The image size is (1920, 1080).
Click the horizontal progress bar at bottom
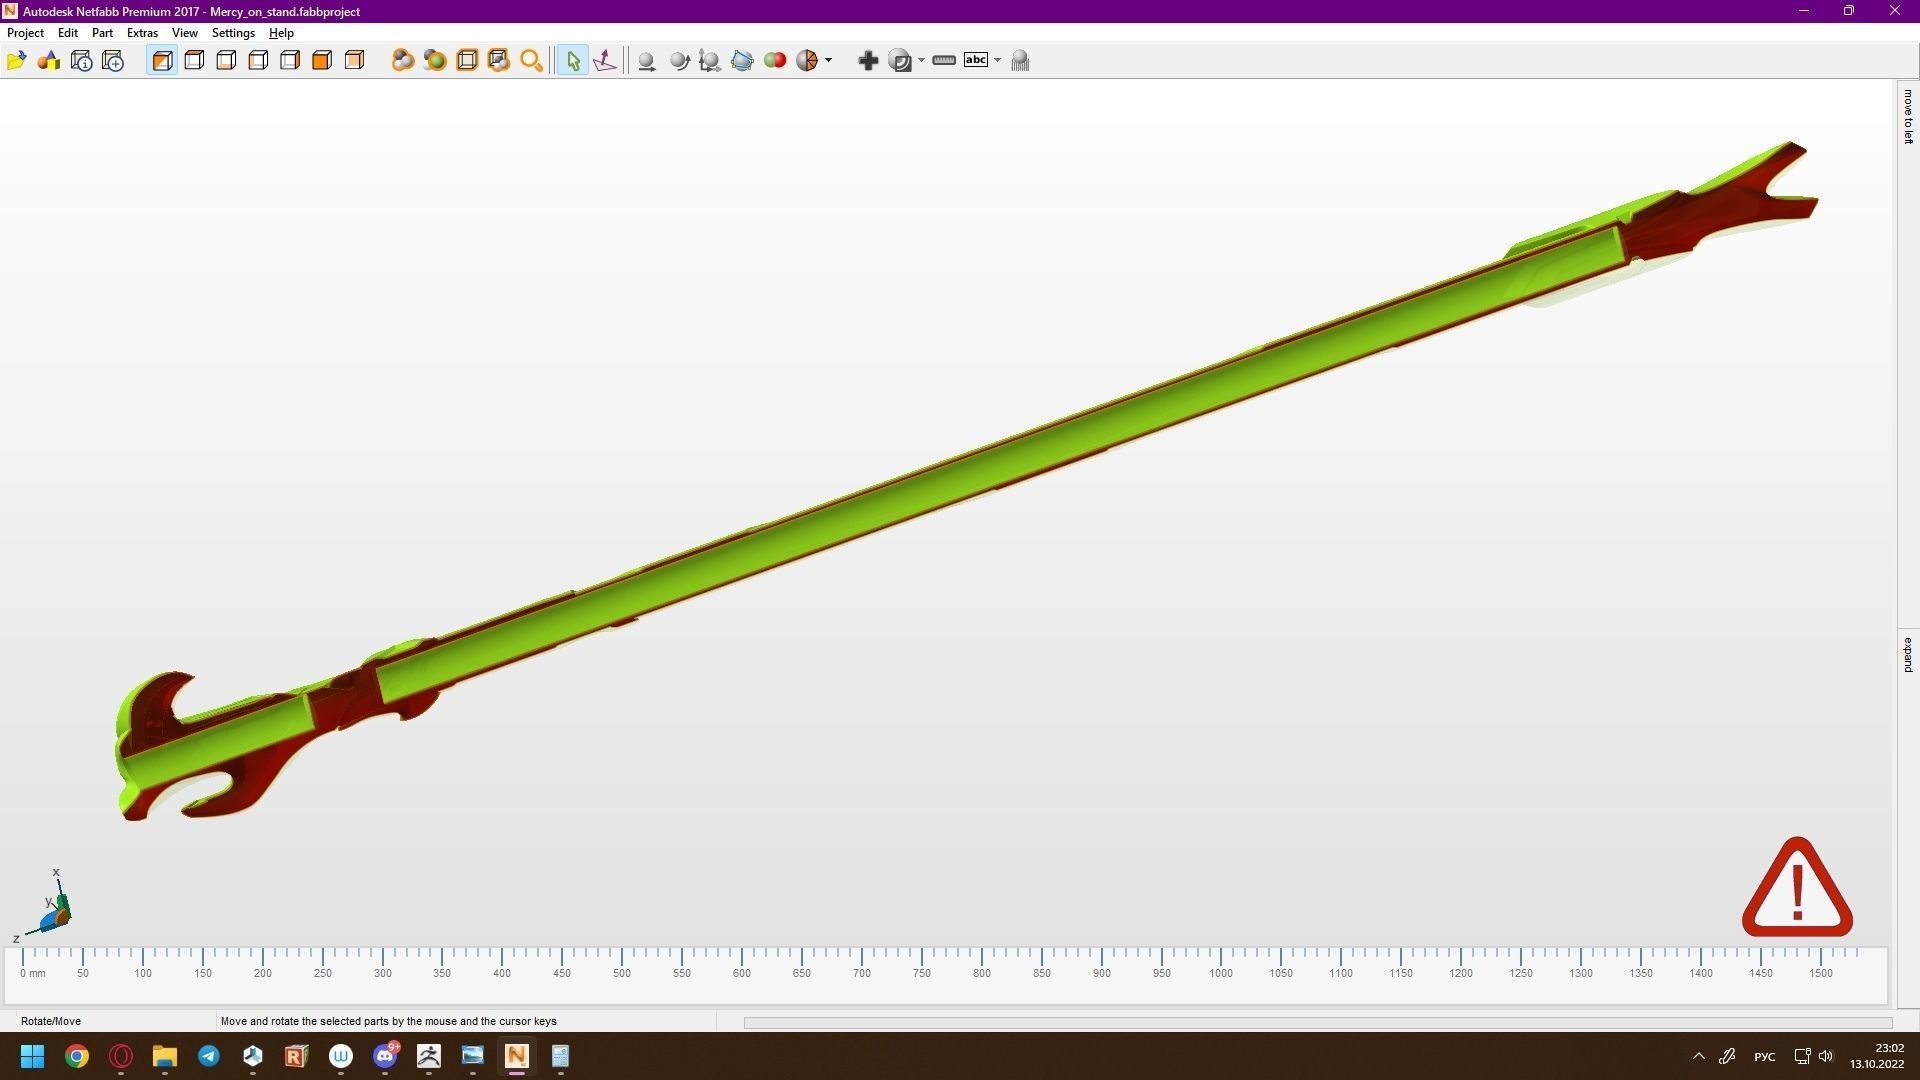tap(1317, 1022)
